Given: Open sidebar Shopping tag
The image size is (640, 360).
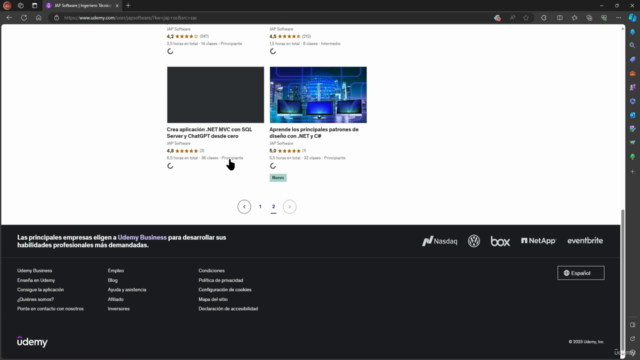Looking at the screenshot, I should [x=633, y=60].
